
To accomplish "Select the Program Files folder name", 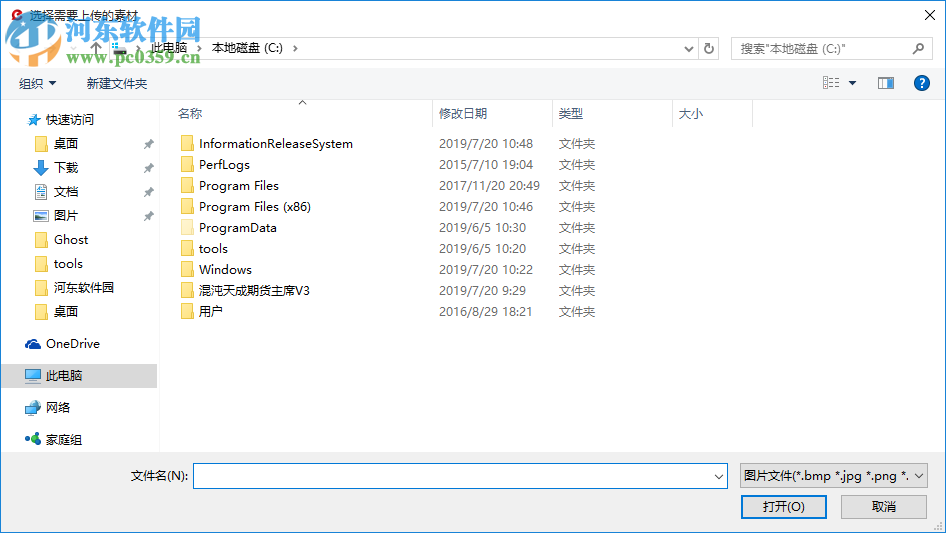I will click(239, 185).
